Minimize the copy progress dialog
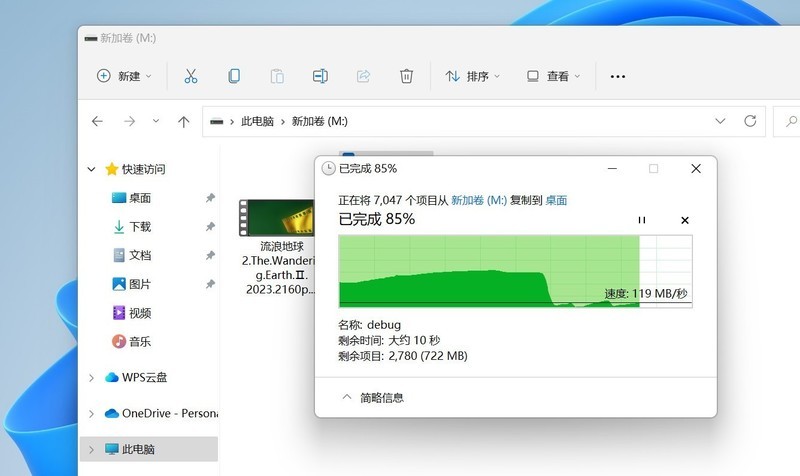This screenshot has width=800, height=476. (x=612, y=168)
